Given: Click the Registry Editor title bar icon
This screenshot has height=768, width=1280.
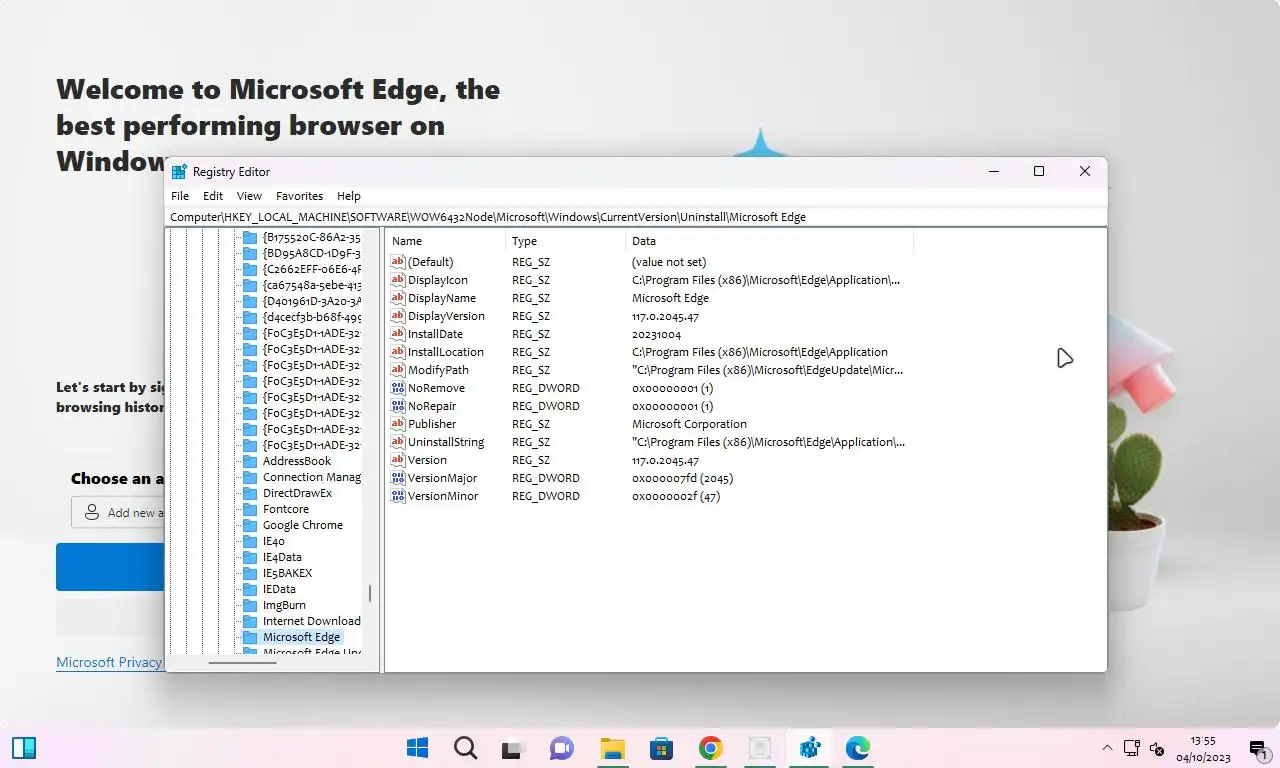Looking at the screenshot, I should click(179, 172).
